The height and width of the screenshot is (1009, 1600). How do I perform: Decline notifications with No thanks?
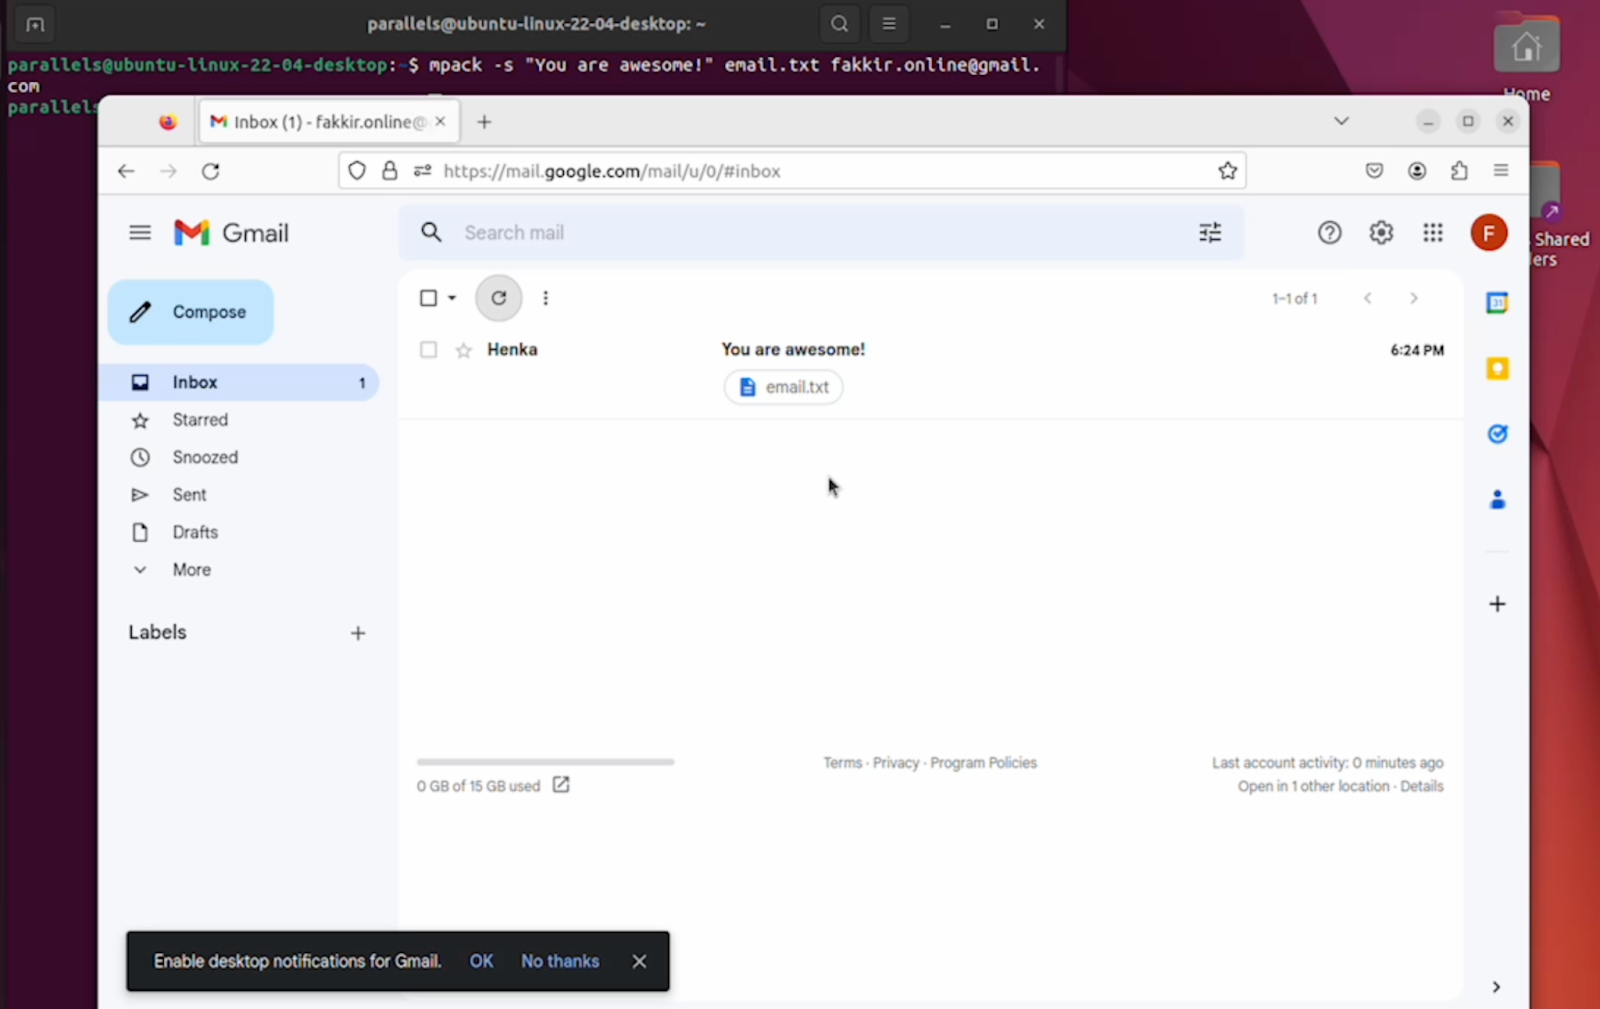(x=560, y=961)
